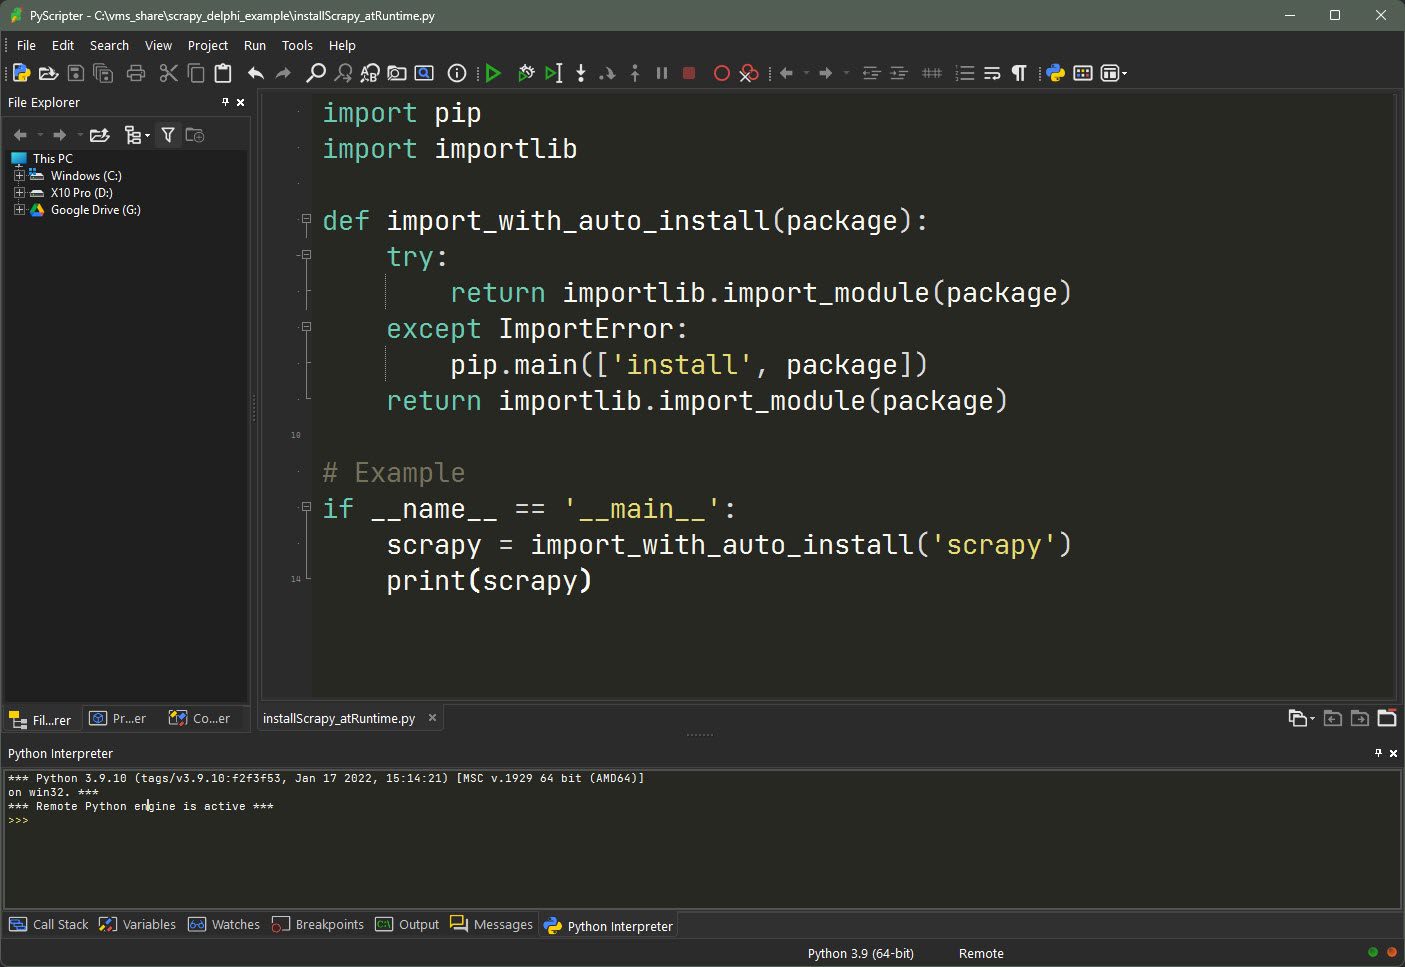
Task: Toggle the File Explorer filter icon
Action: [x=168, y=135]
